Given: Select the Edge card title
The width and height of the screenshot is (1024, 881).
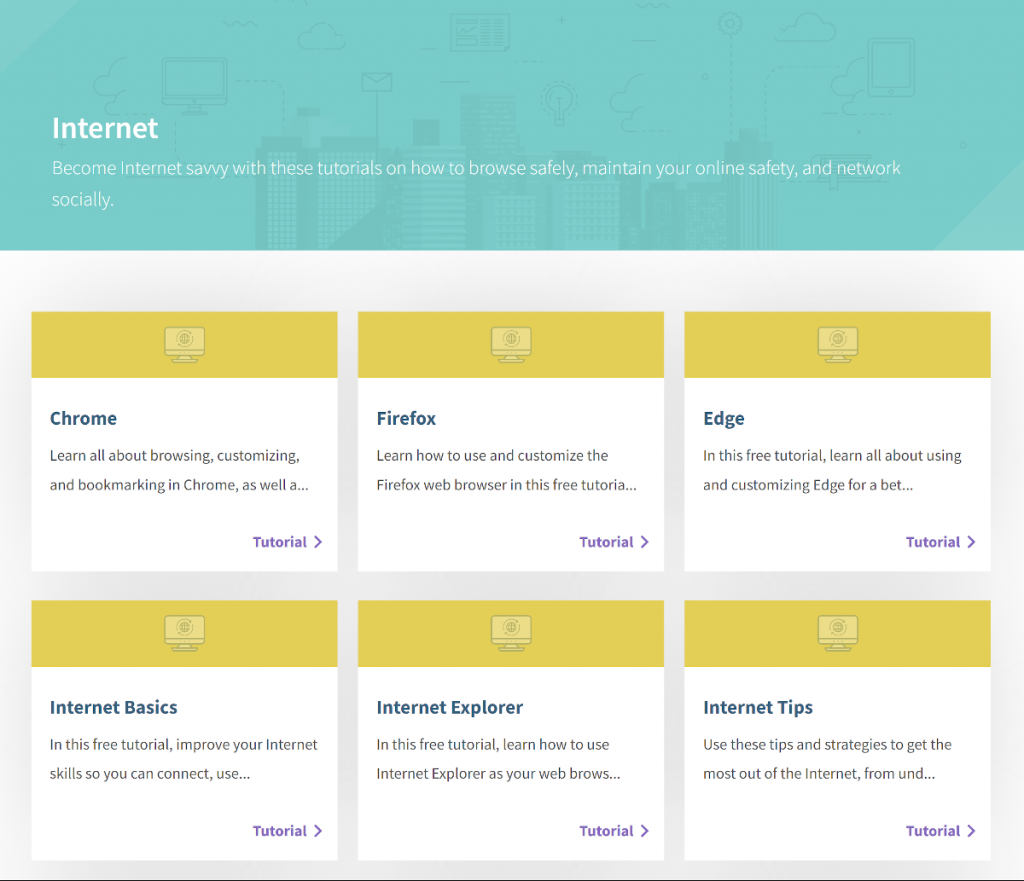Looking at the screenshot, I should coord(723,418).
